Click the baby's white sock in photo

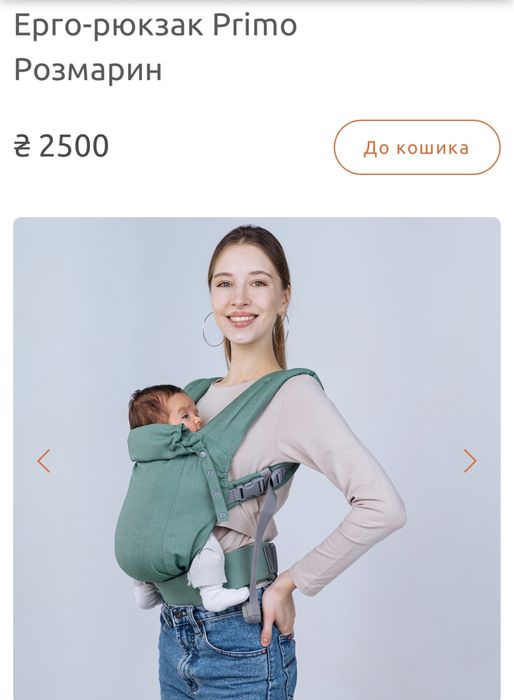225,597
